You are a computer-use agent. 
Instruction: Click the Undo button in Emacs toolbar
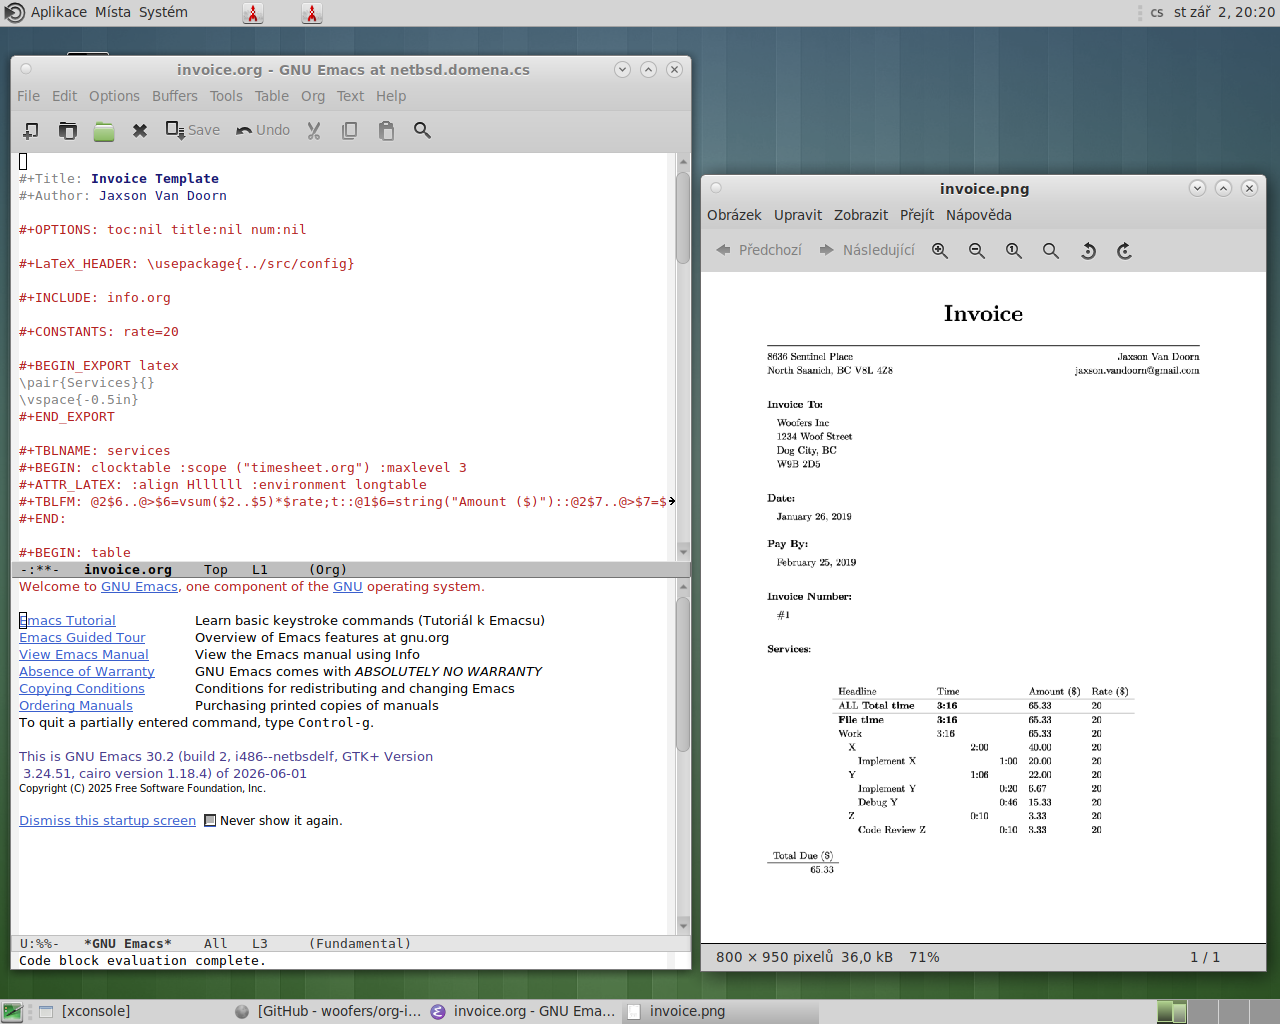pos(263,130)
